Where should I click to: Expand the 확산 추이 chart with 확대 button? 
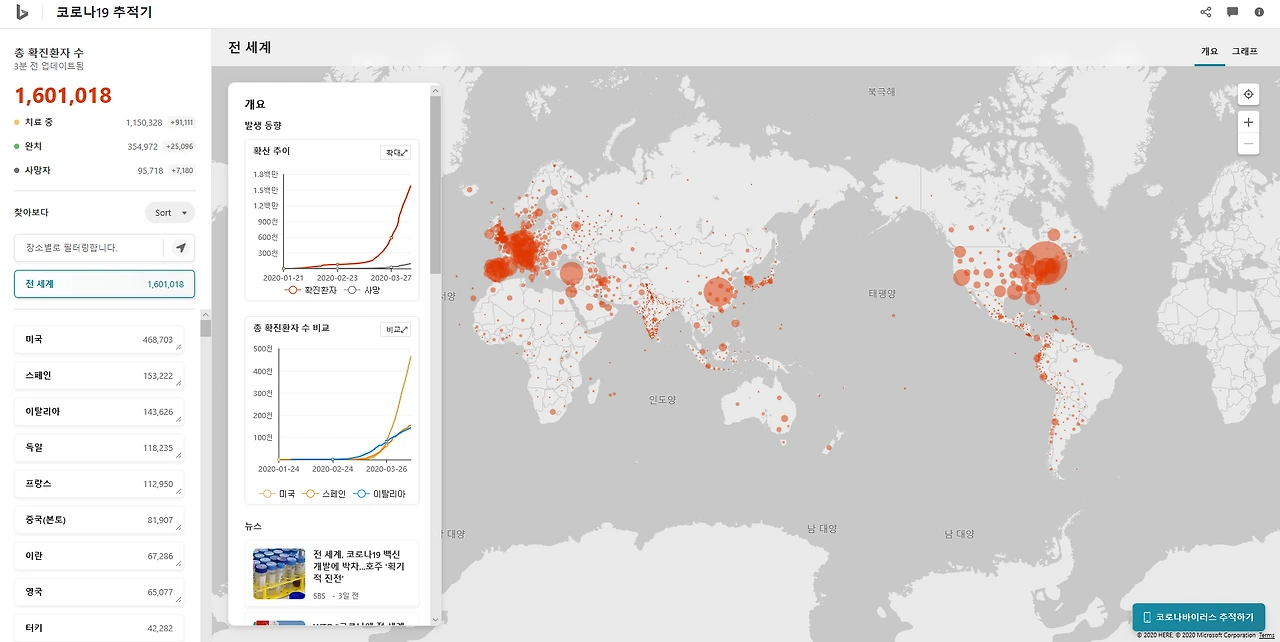pyautogui.click(x=396, y=153)
